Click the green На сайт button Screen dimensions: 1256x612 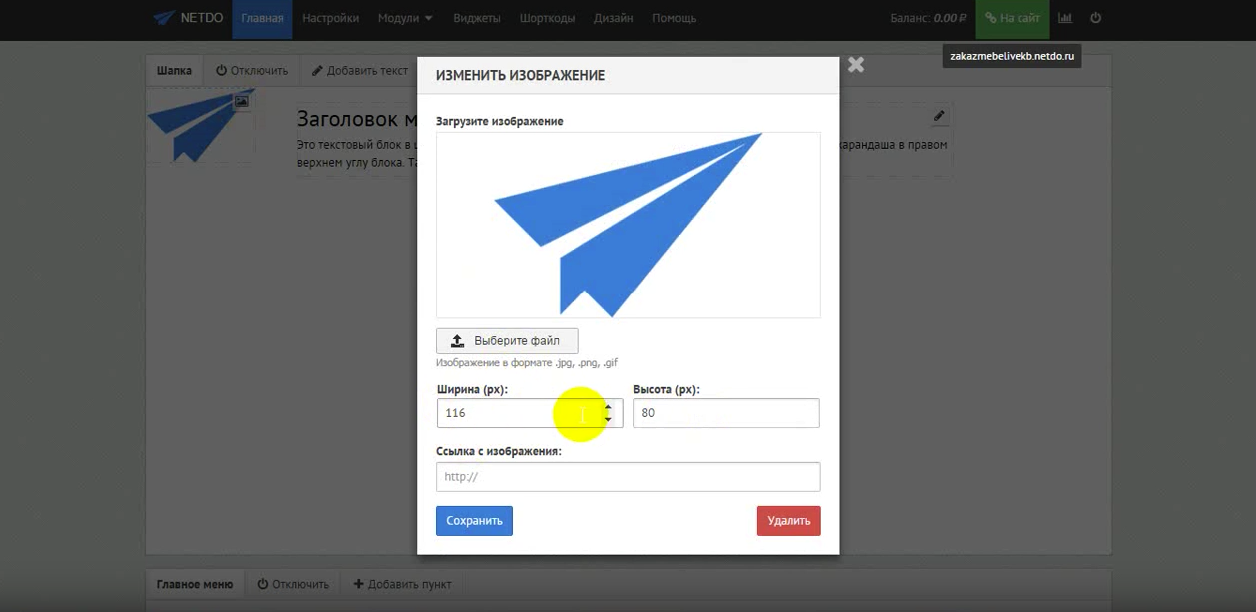click(1011, 18)
